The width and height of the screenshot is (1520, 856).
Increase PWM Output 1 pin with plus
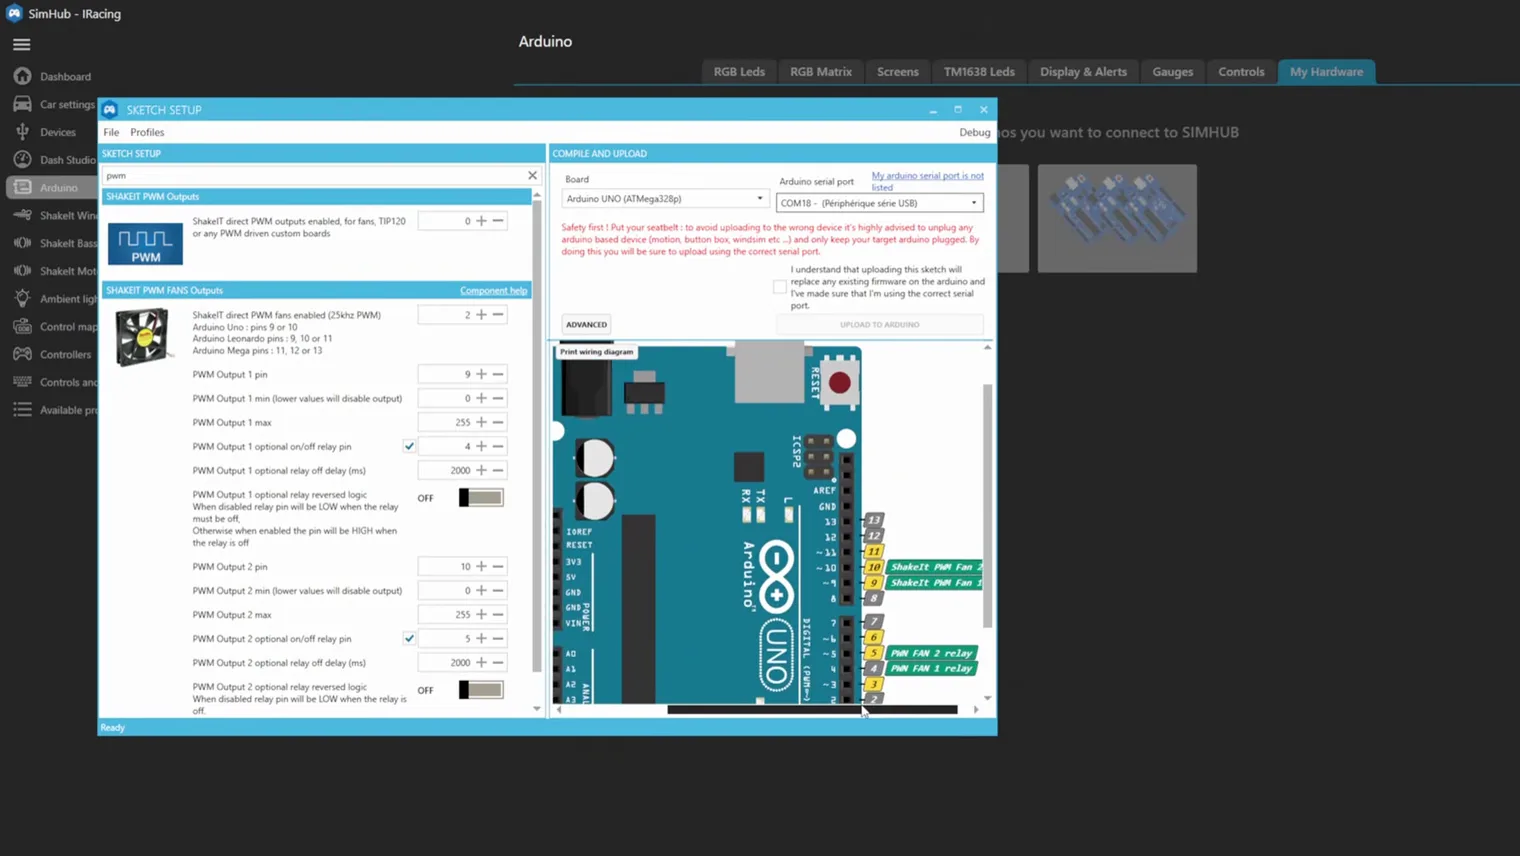tap(481, 374)
